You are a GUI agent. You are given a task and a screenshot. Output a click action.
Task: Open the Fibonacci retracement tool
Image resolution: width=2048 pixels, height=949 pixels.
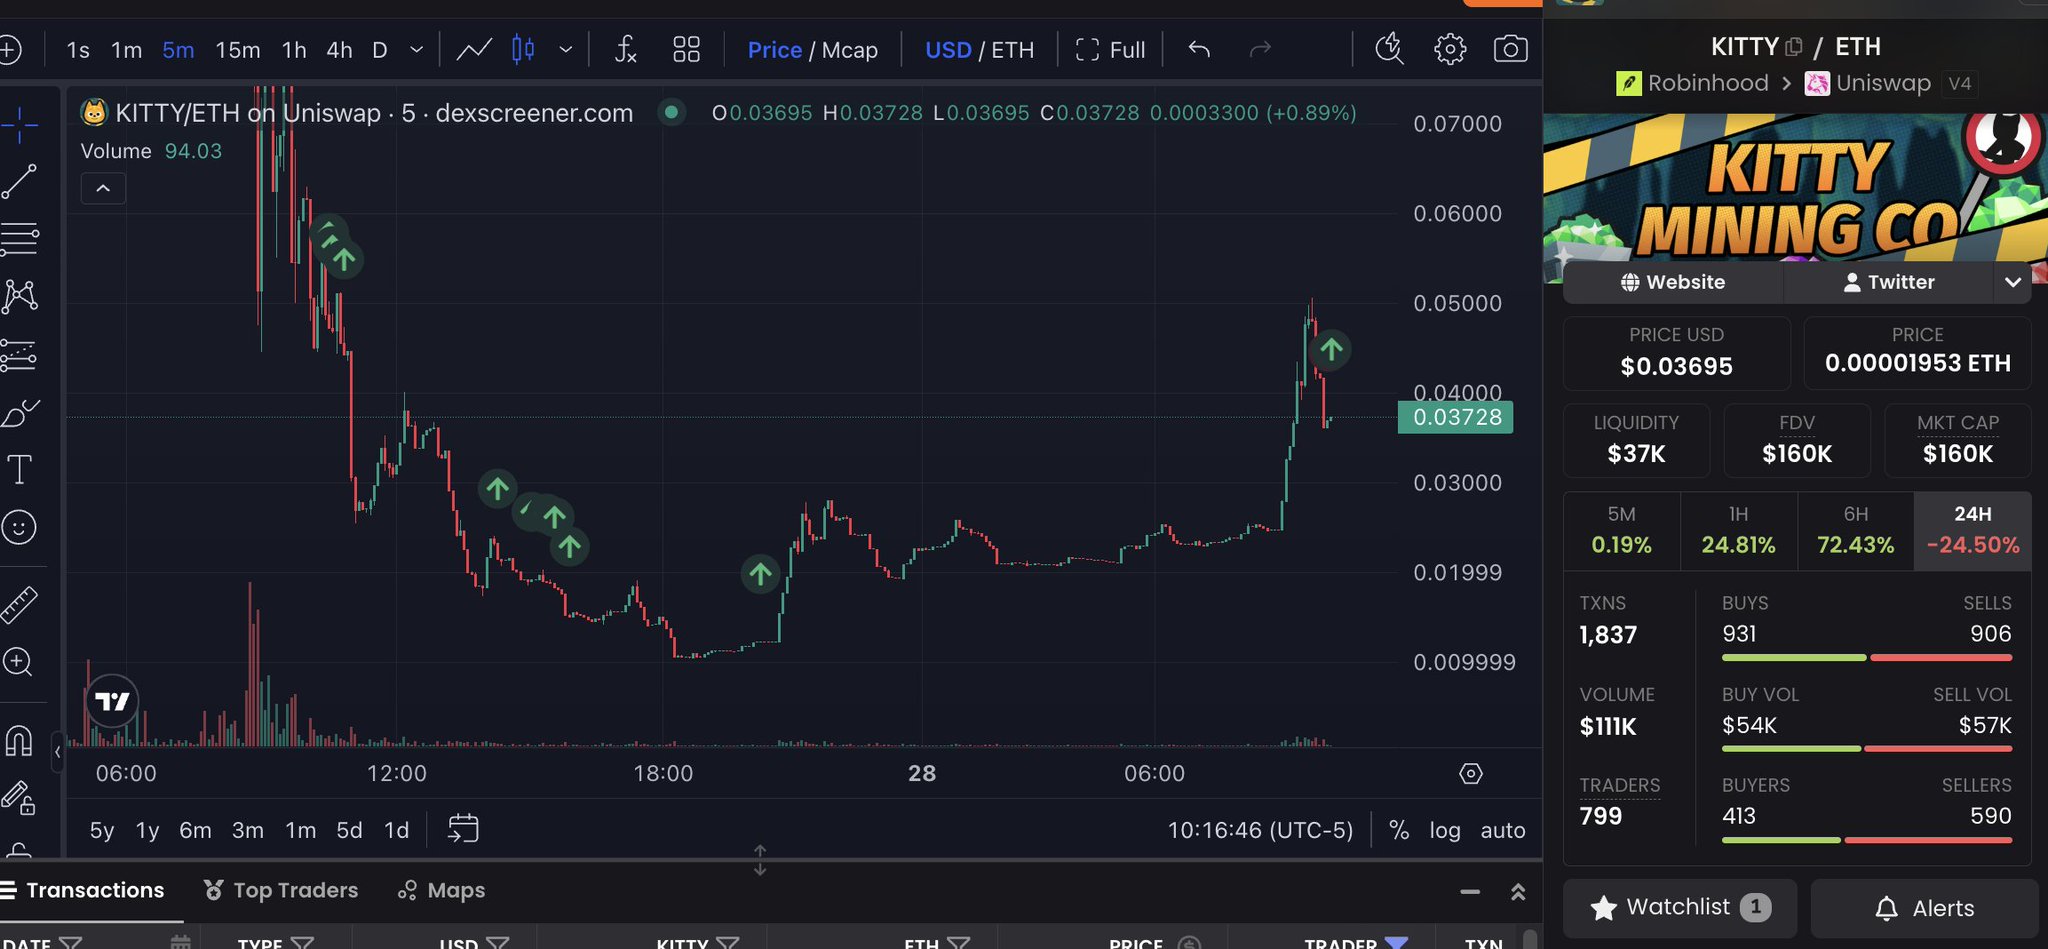click(x=19, y=239)
